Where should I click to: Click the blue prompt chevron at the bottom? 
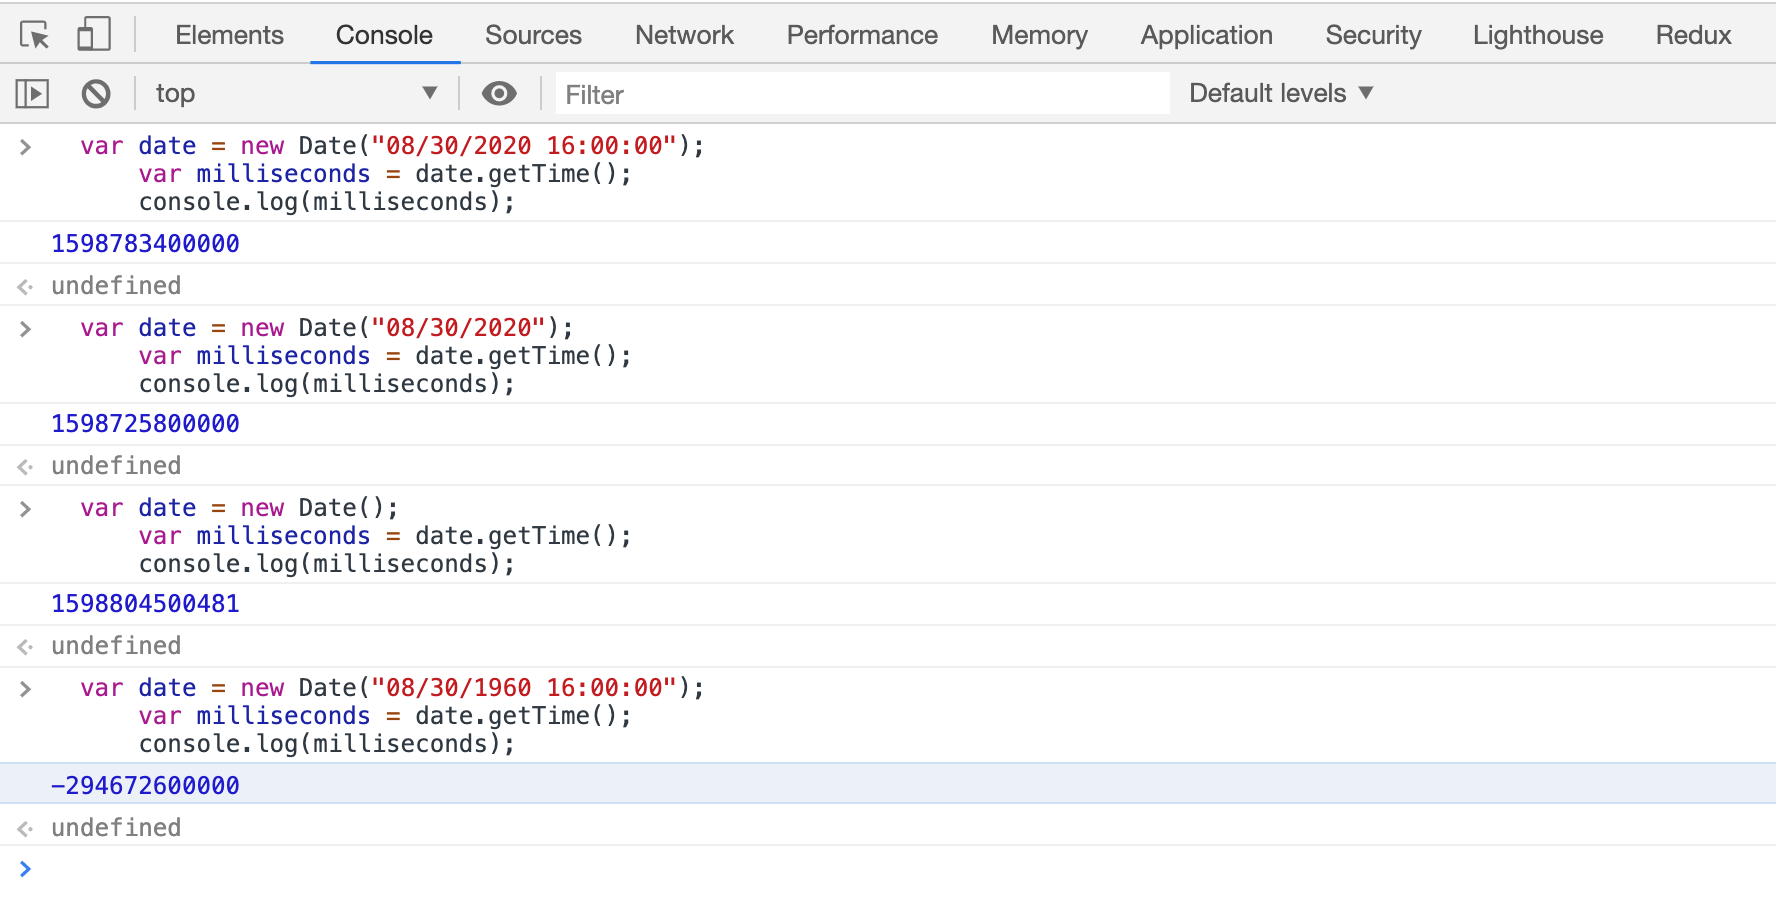(x=24, y=868)
